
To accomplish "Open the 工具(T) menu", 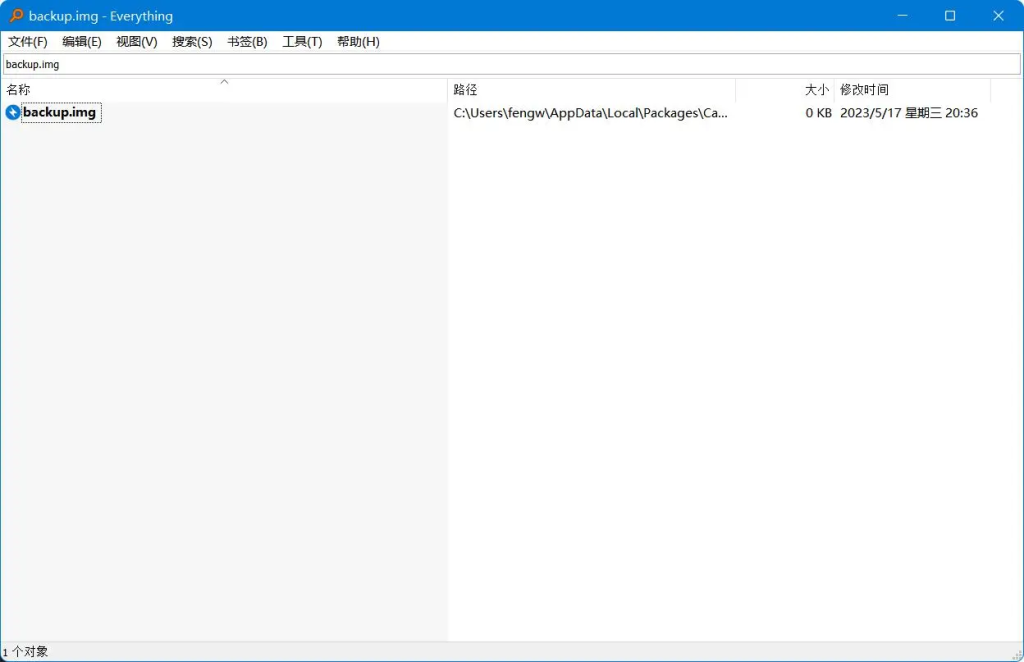I will [302, 42].
